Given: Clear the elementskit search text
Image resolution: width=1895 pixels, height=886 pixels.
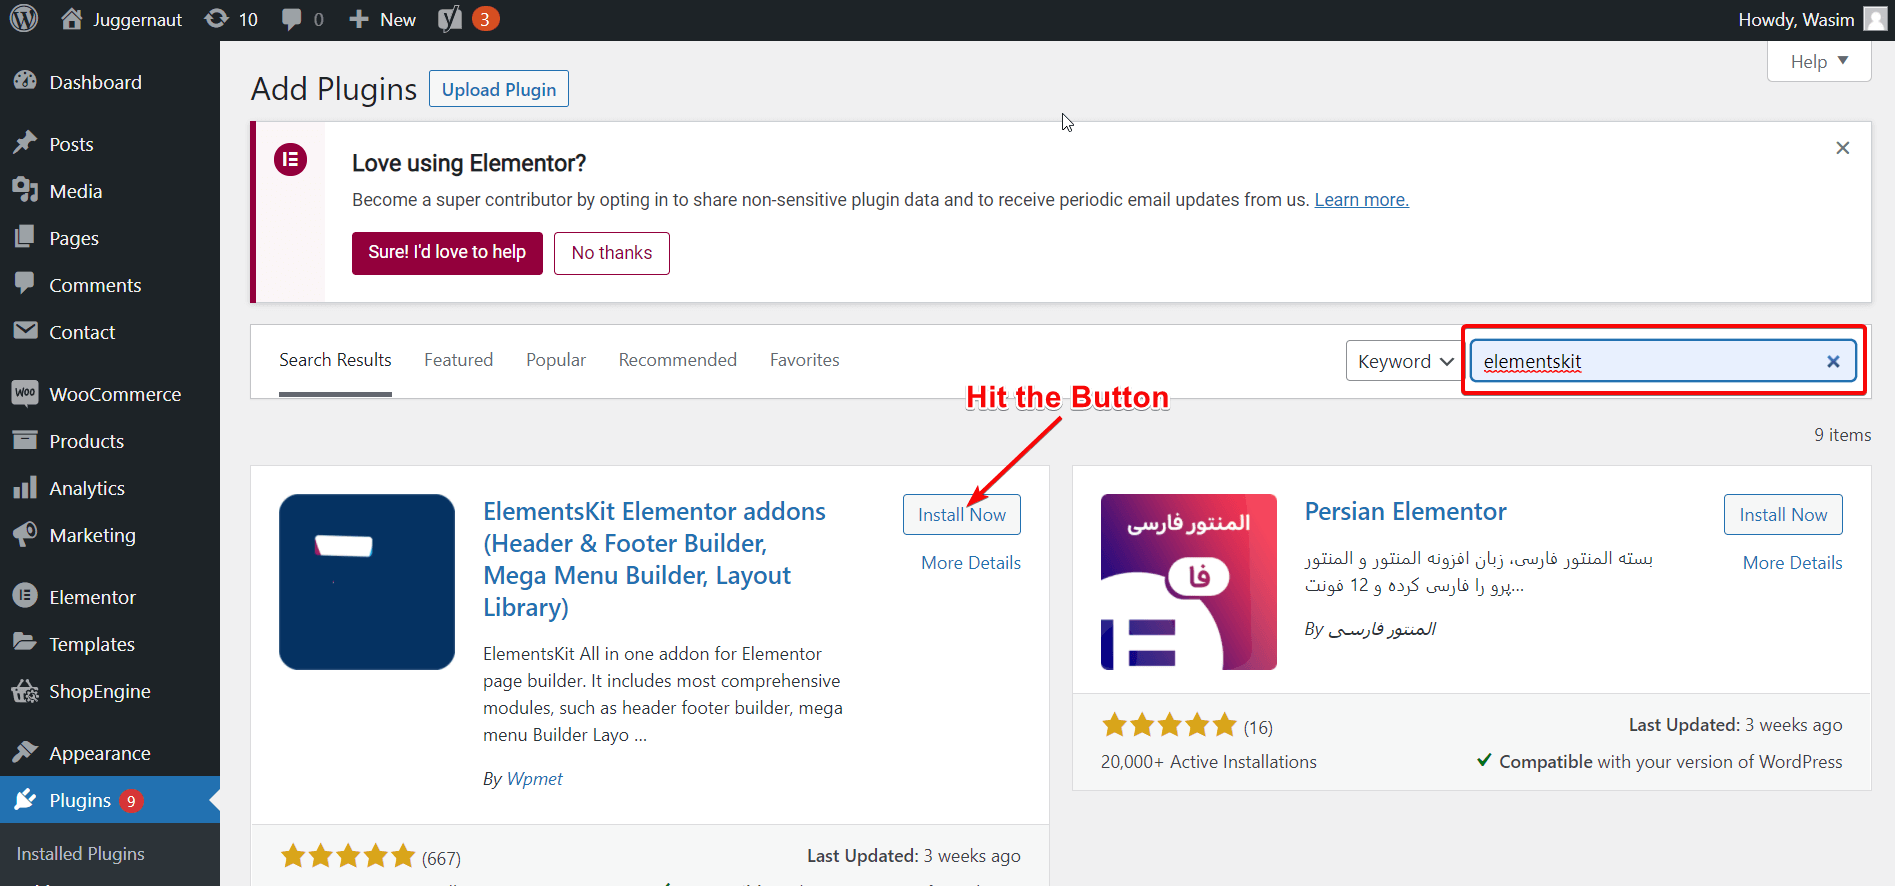Looking at the screenshot, I should click(x=1833, y=361).
